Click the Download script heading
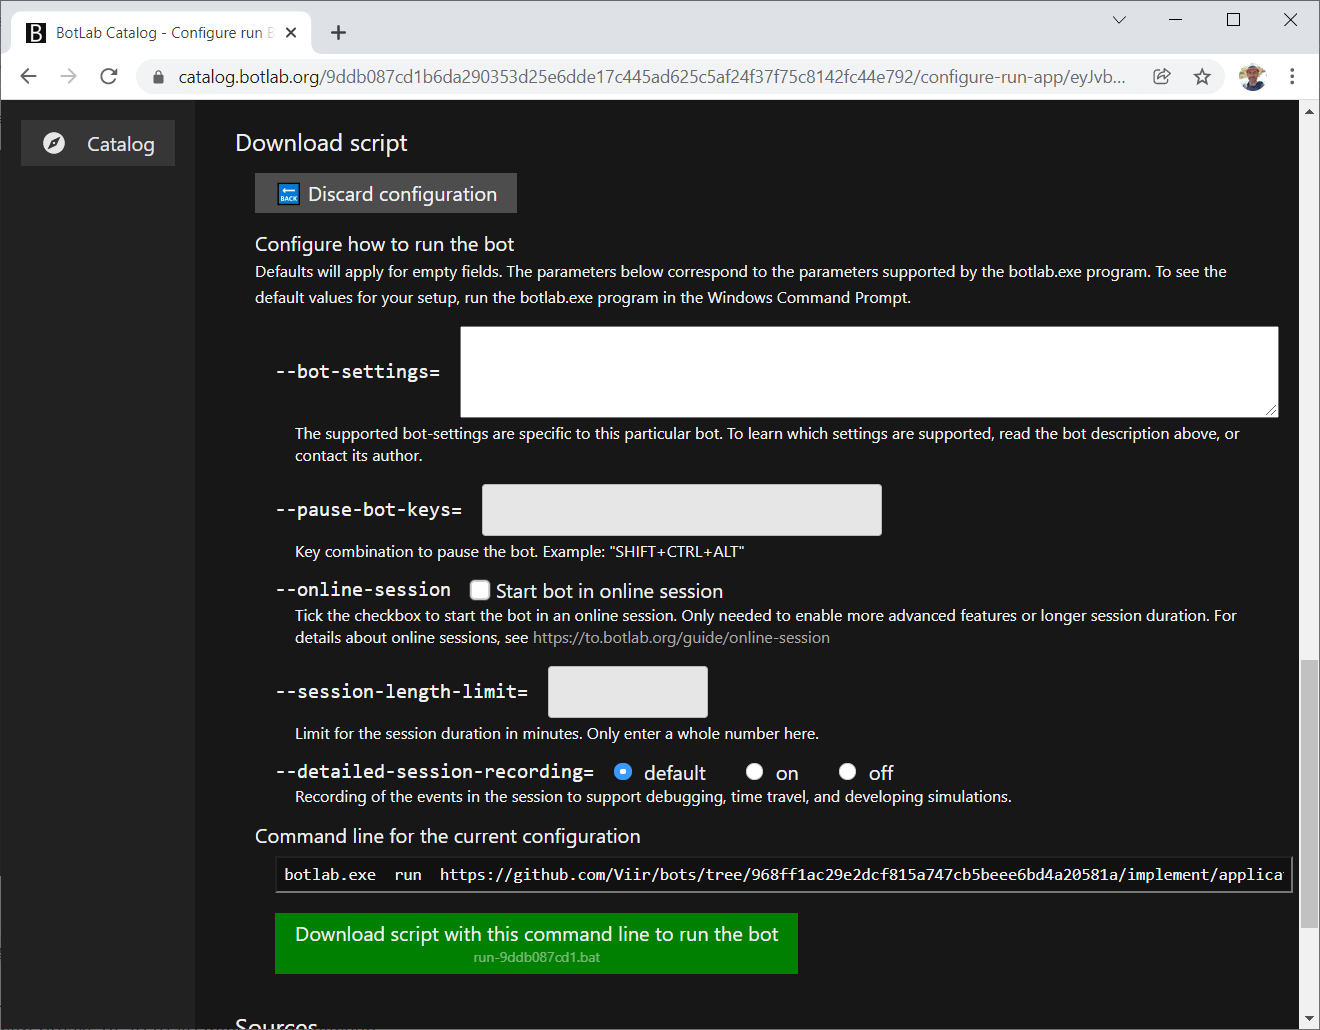 point(321,143)
